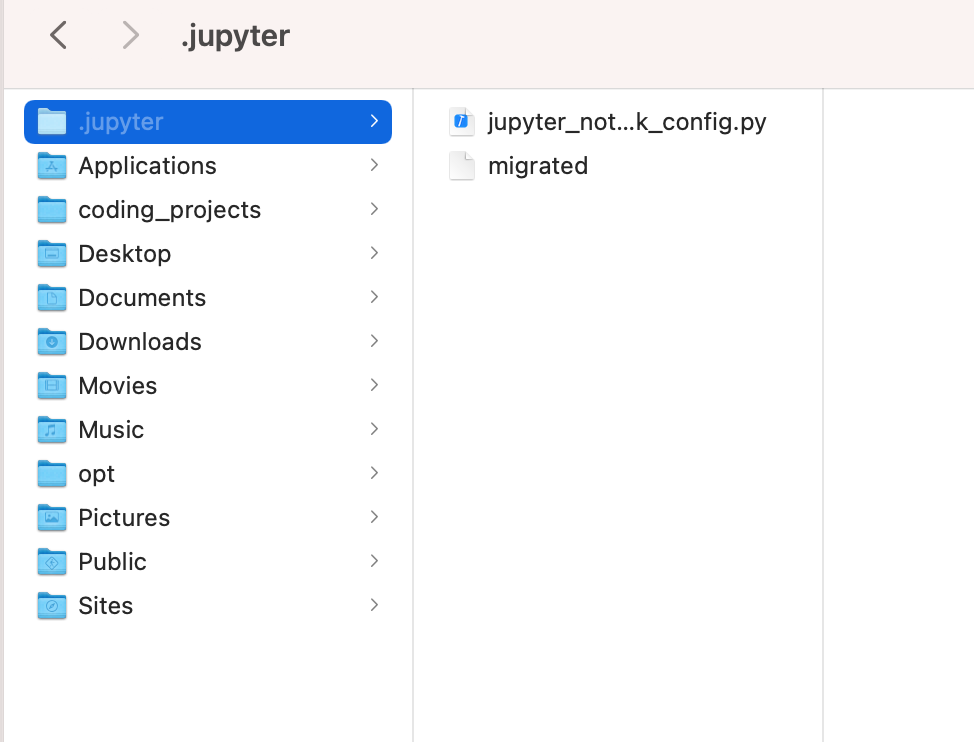Viewport: 974px width, 742px height.
Task: Click the Documents folder icon
Action: (x=52, y=298)
